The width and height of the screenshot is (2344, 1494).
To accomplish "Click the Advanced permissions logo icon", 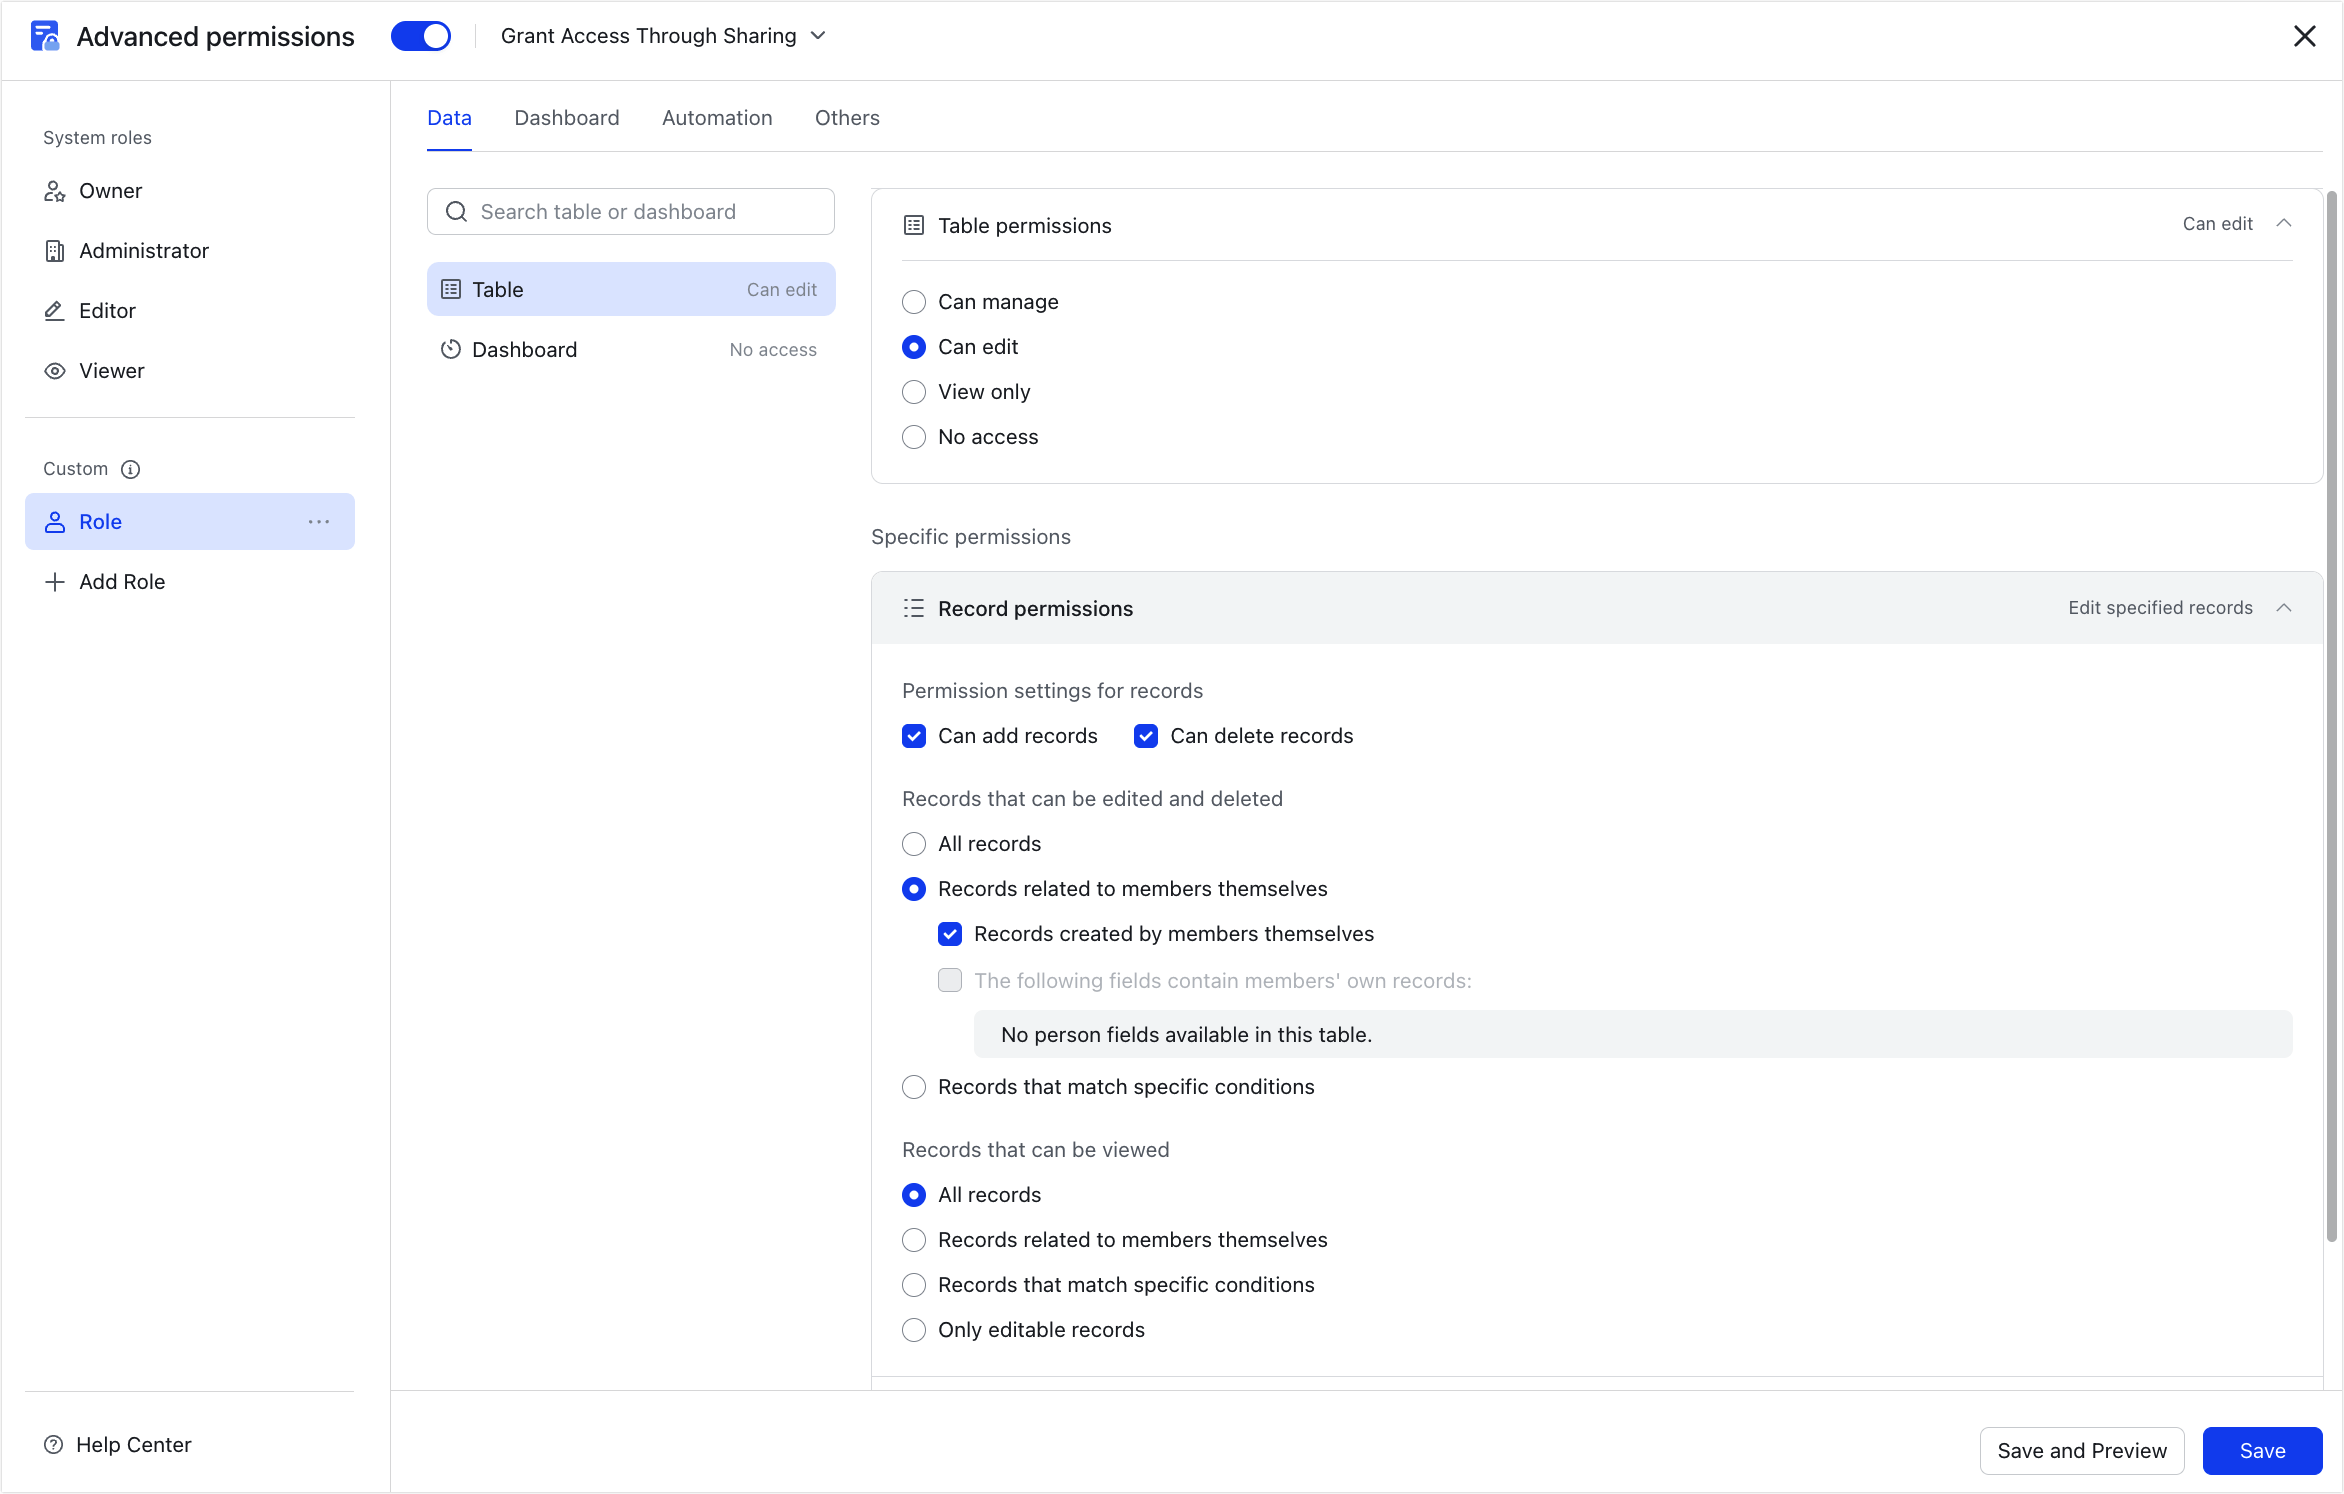I will (45, 36).
